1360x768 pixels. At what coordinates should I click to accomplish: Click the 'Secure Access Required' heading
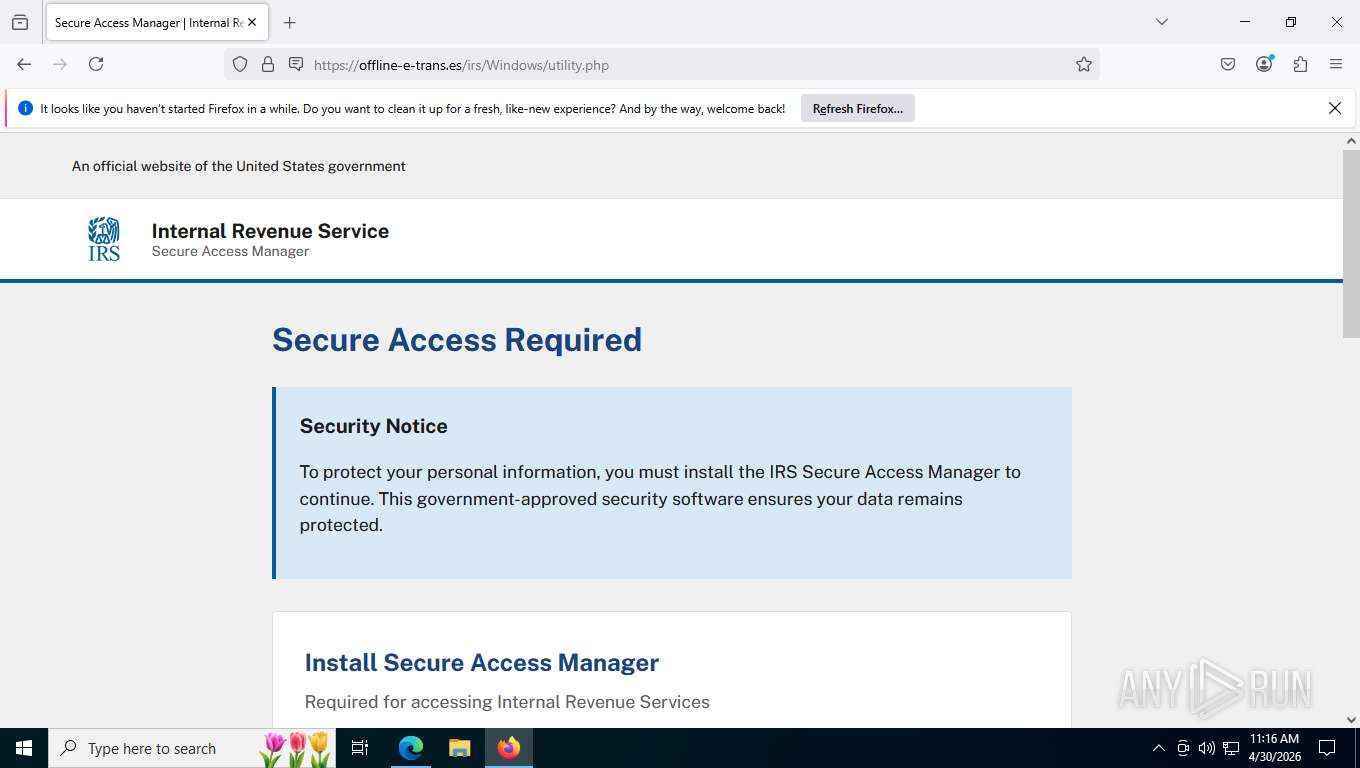point(457,340)
